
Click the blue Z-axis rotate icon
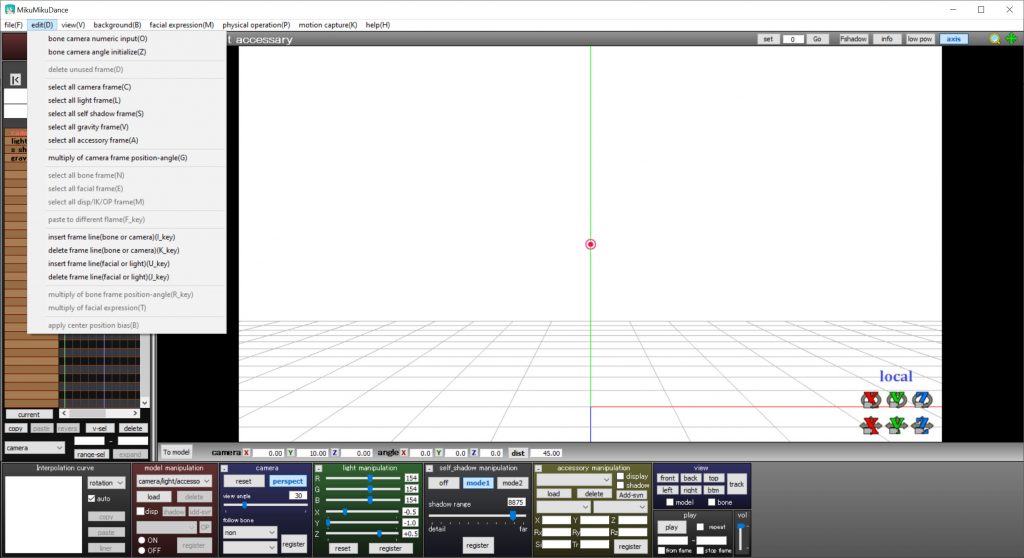coord(922,399)
